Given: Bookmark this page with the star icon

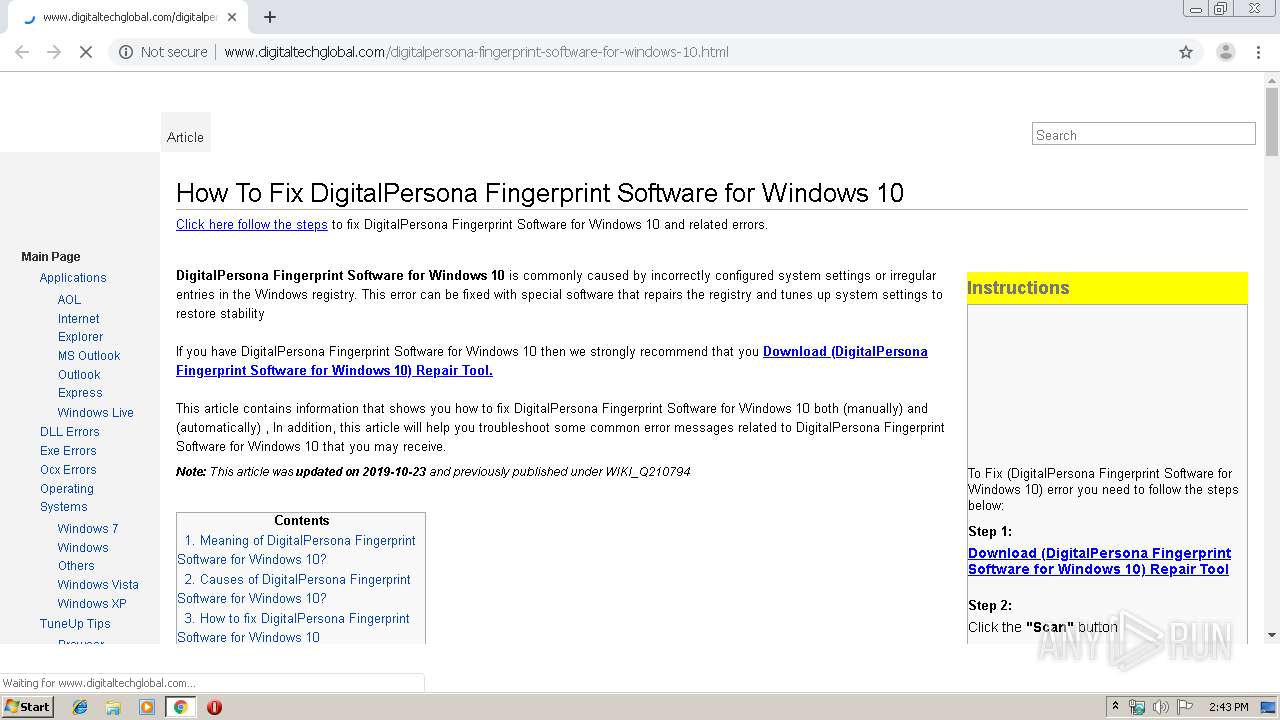Looking at the screenshot, I should [x=1186, y=52].
